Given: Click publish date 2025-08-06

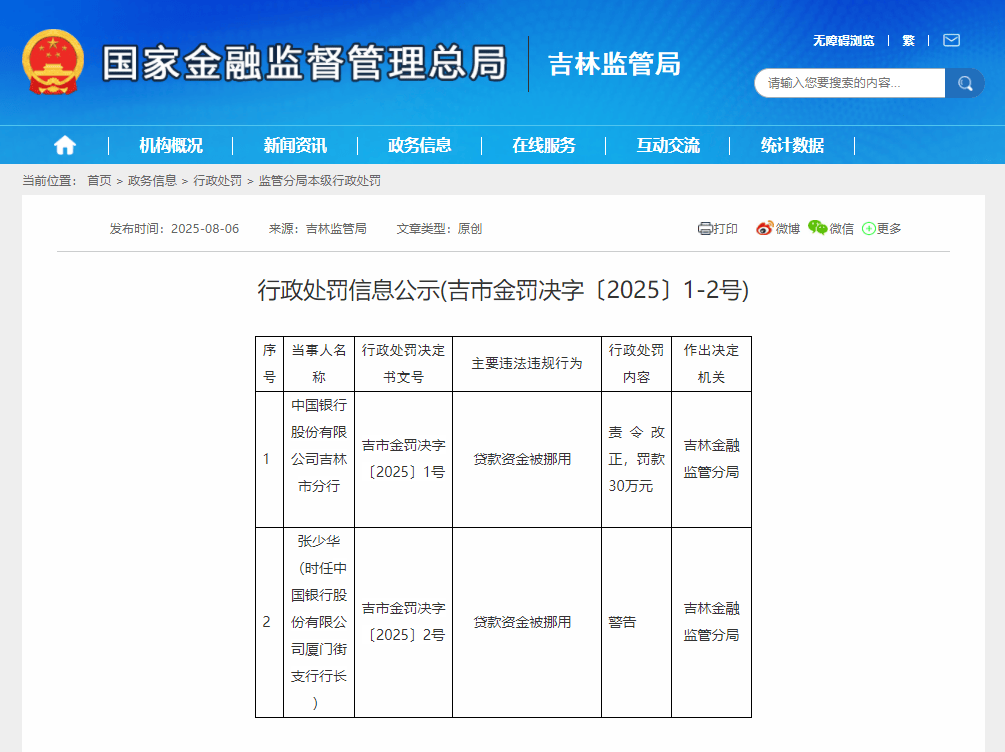Looking at the screenshot, I should [x=205, y=229].
